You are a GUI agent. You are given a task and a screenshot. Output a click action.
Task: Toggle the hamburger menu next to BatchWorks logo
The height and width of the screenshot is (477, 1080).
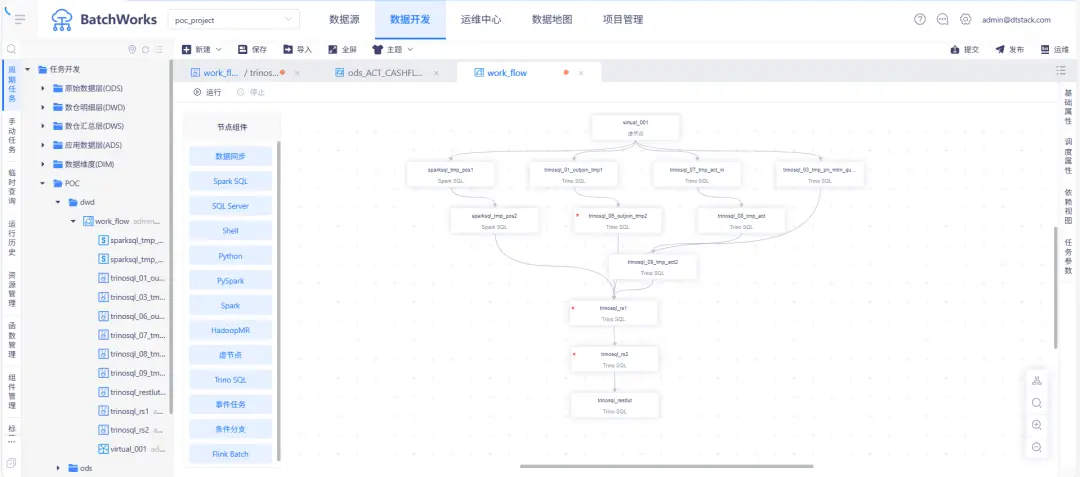click(19, 19)
